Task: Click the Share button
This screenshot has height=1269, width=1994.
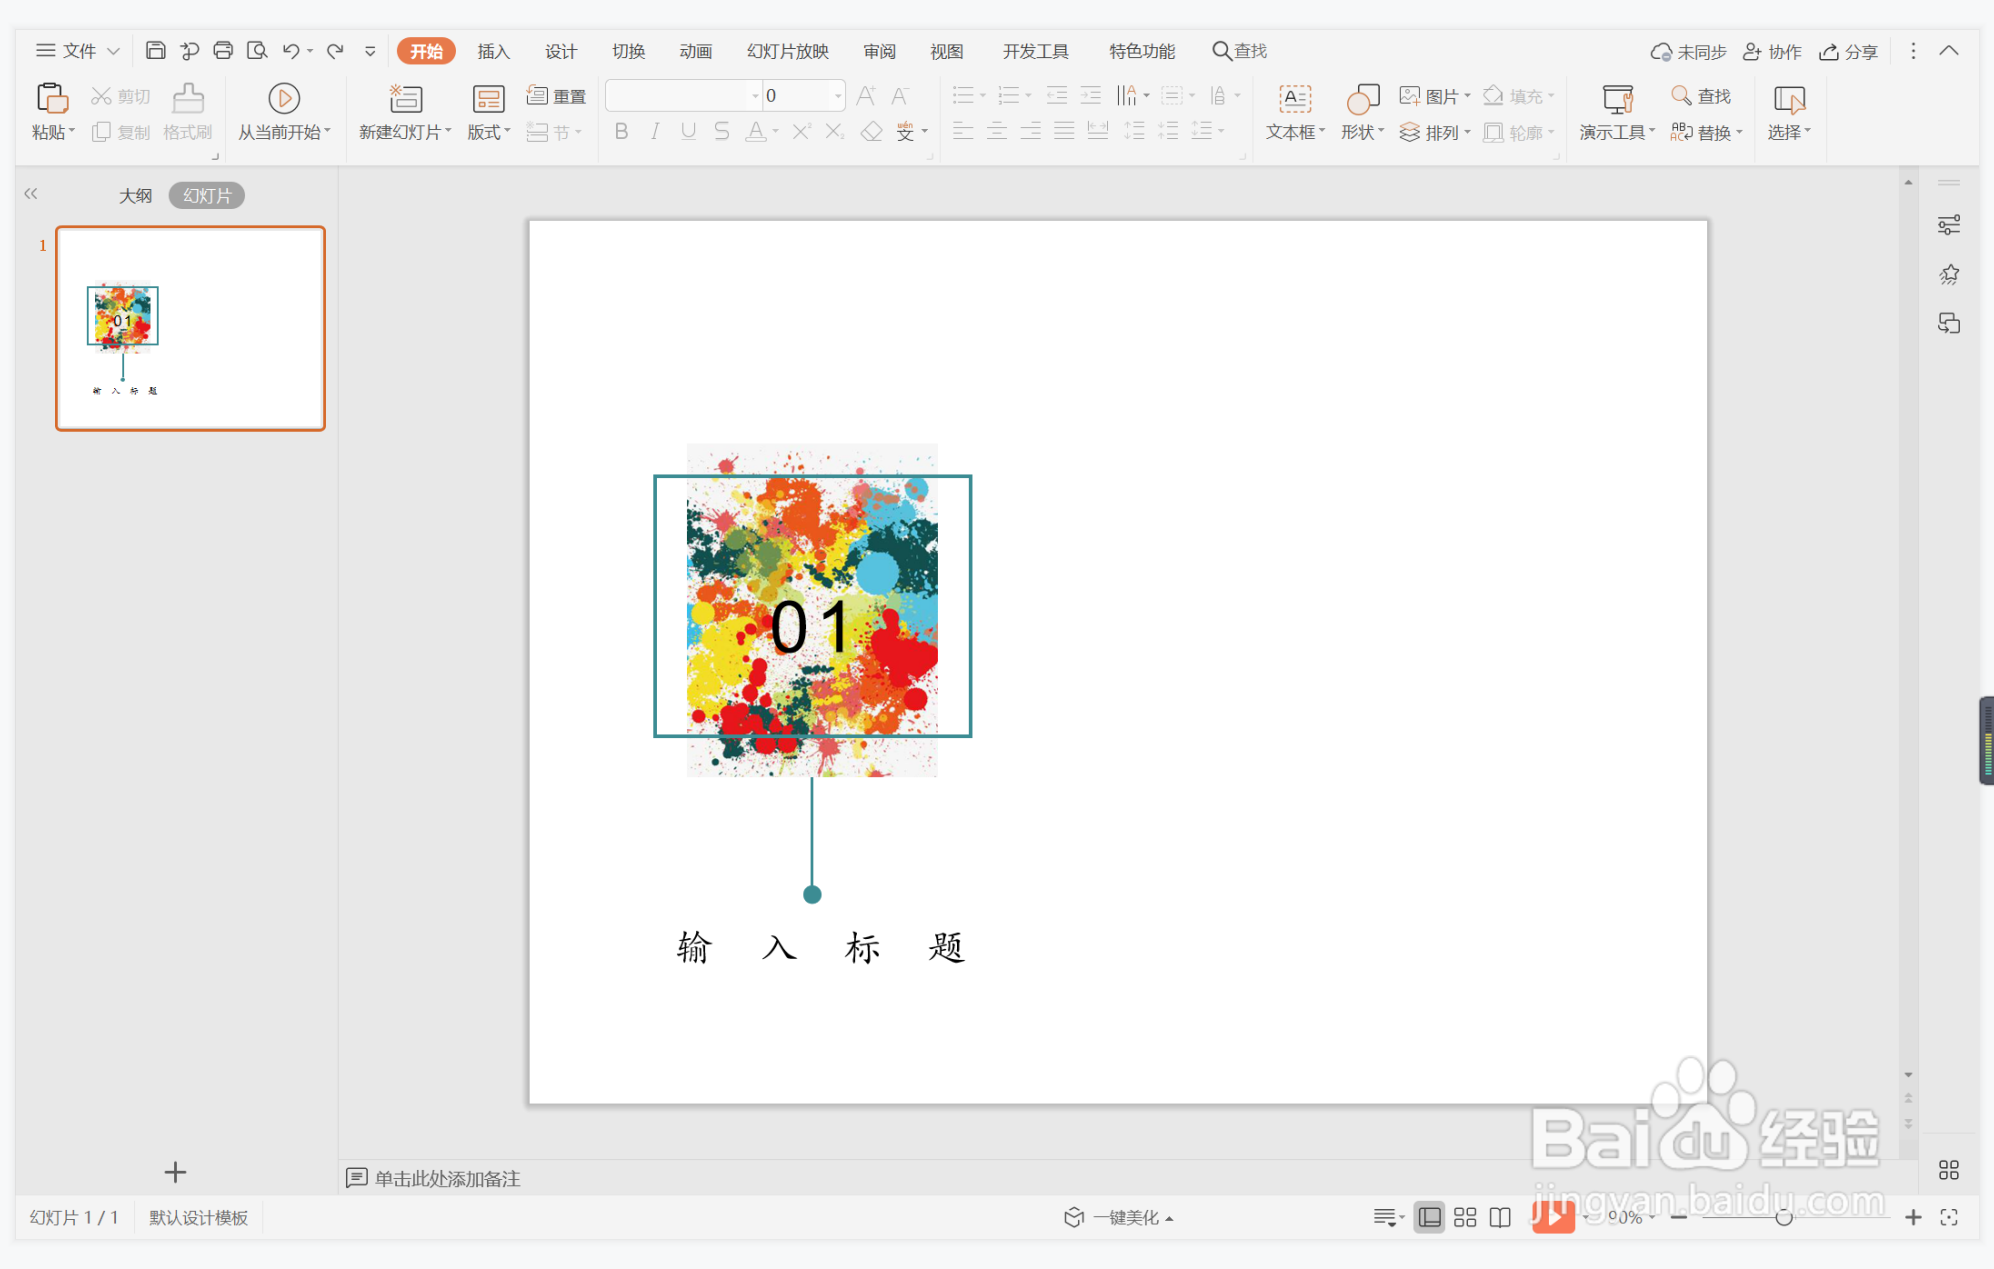Action: click(1848, 51)
